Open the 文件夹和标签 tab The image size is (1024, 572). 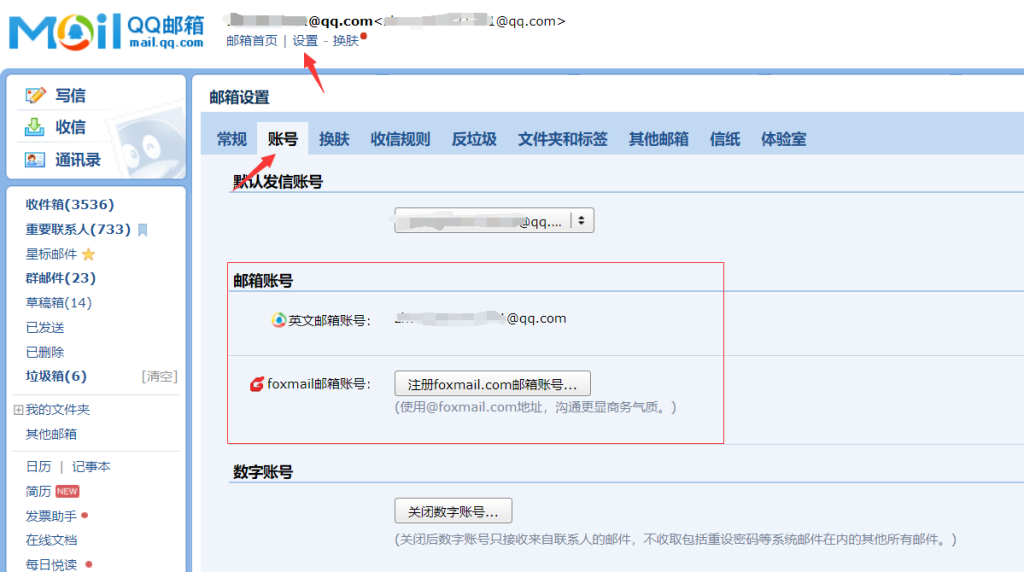click(563, 139)
